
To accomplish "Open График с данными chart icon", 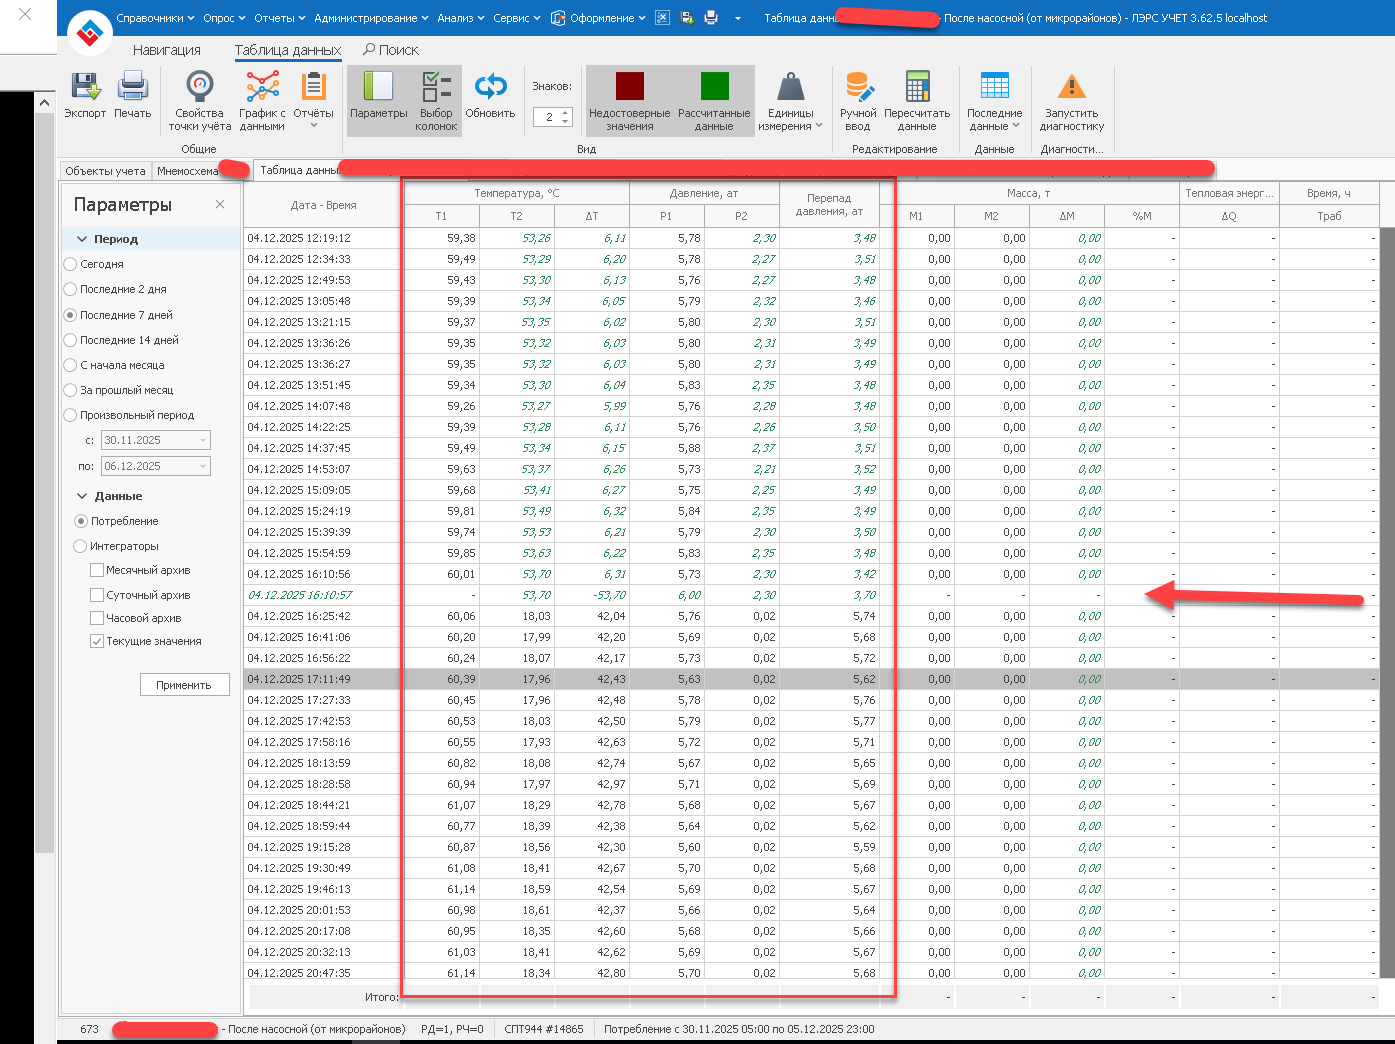I will [262, 88].
